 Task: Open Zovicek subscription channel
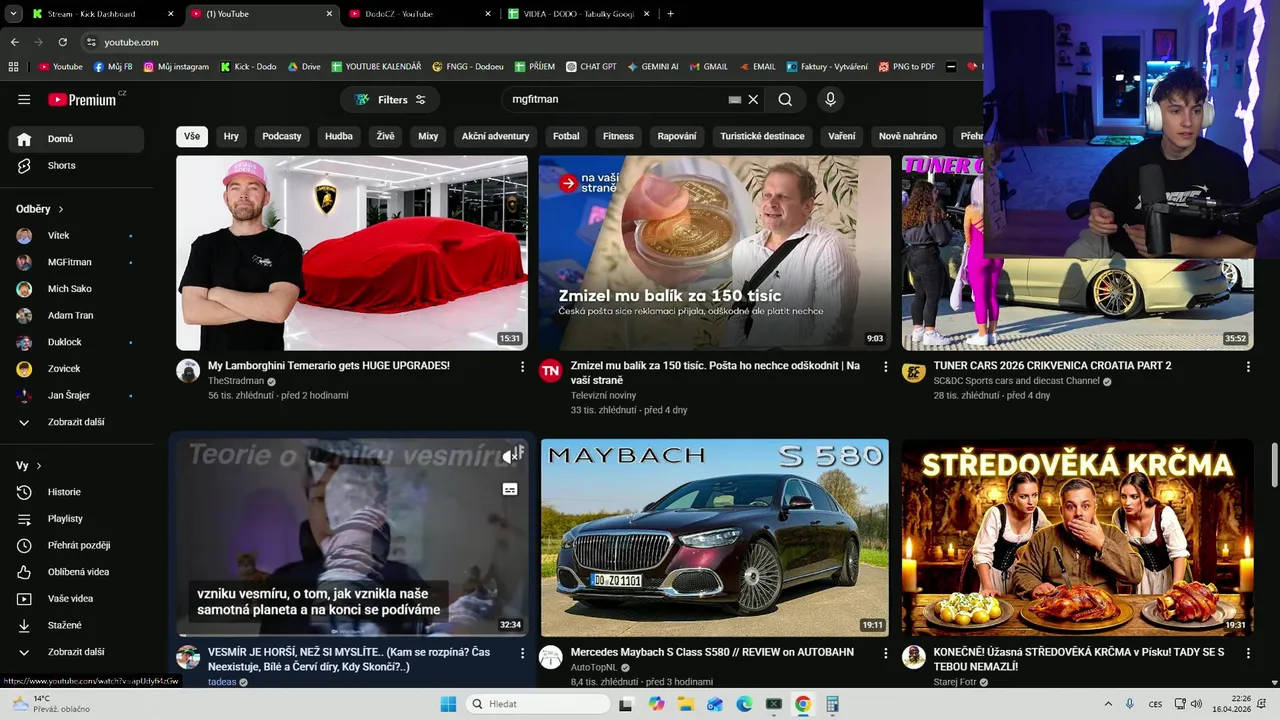click(x=76, y=369)
